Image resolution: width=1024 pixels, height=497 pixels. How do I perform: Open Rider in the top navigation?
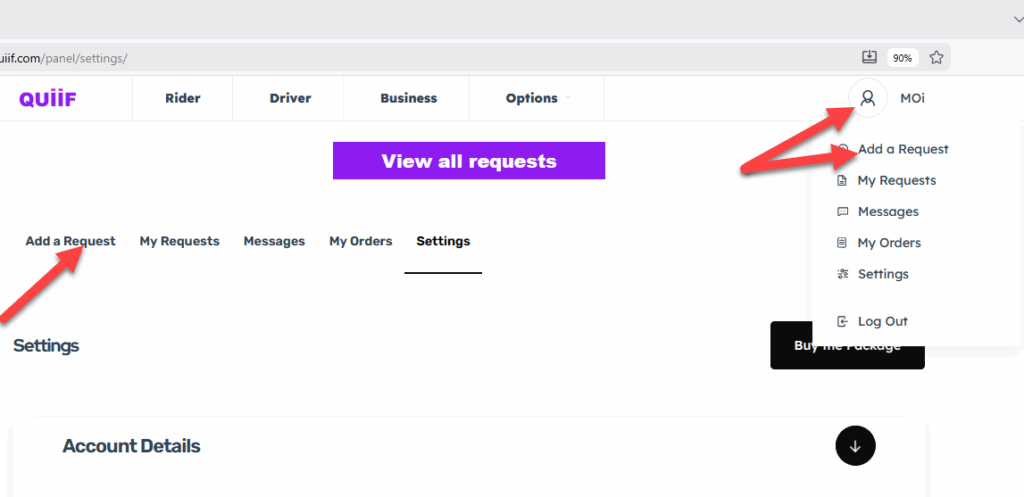182,98
